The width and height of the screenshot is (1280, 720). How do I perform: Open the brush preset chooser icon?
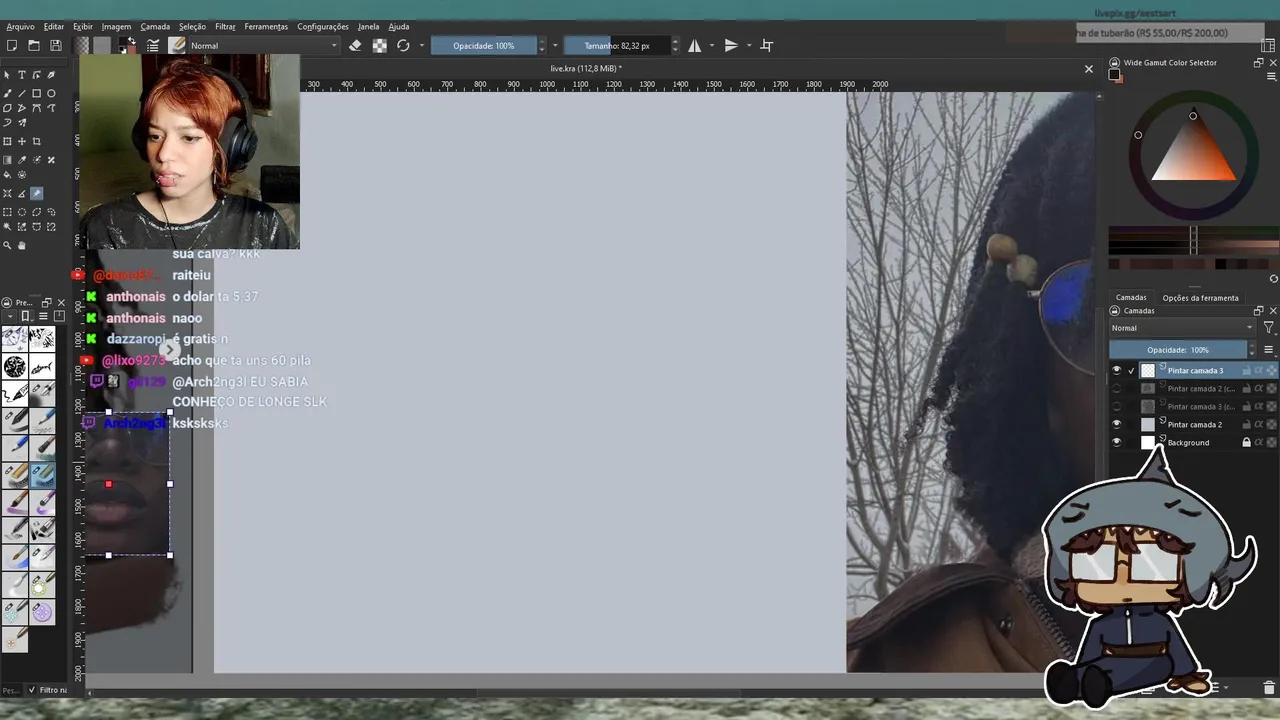pos(177,45)
